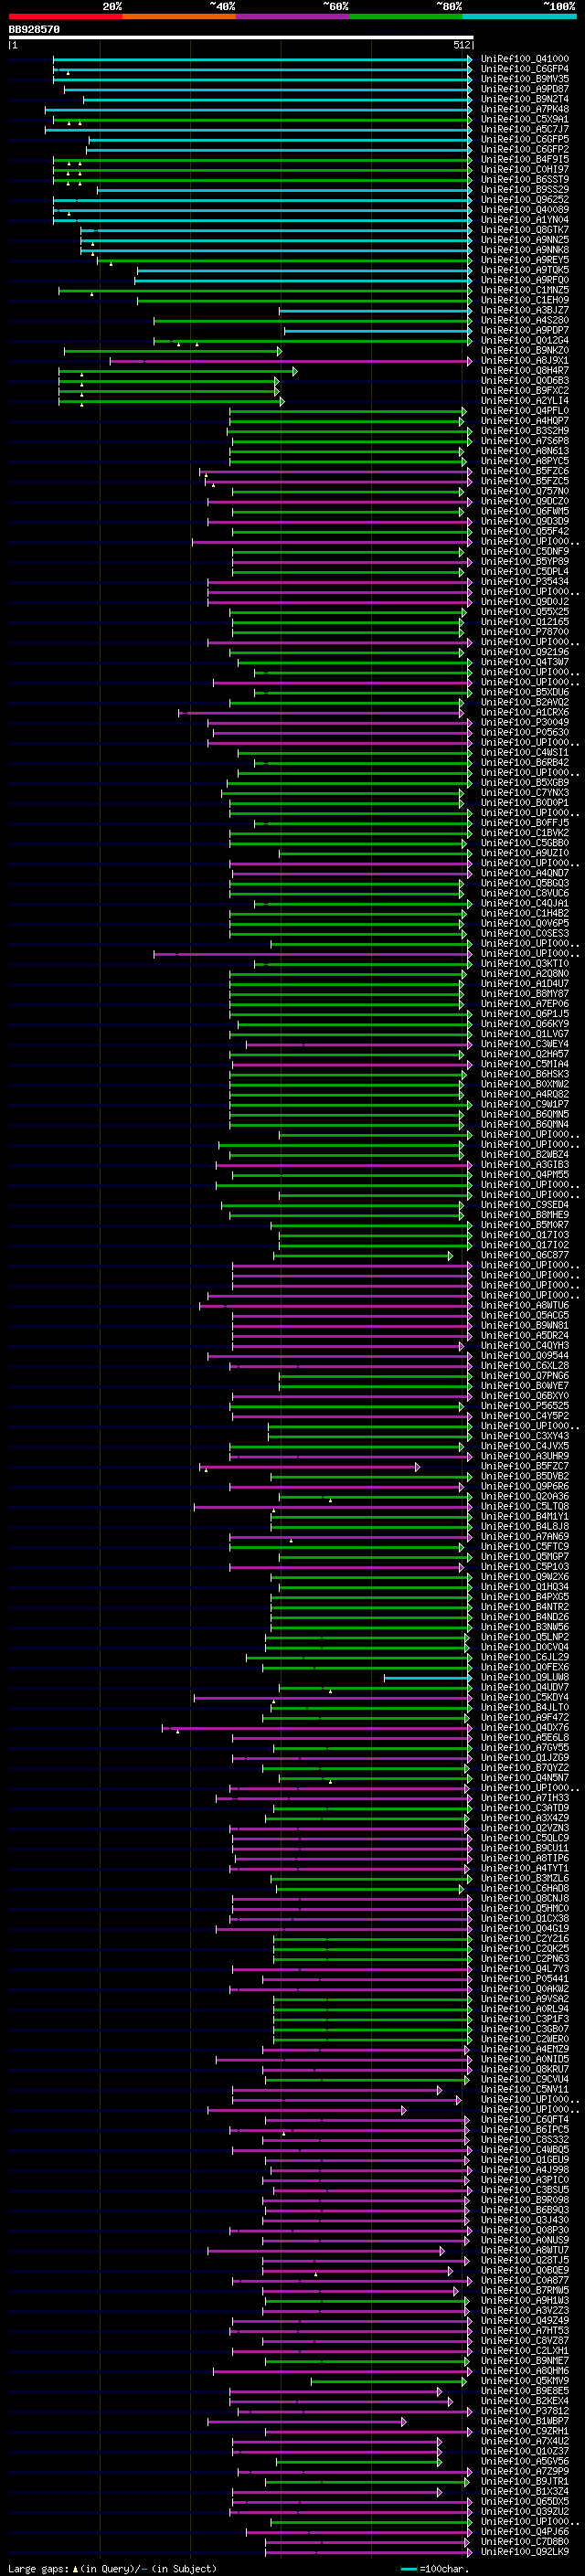Open hit UniRef100_B9MV35

click(x=525, y=79)
